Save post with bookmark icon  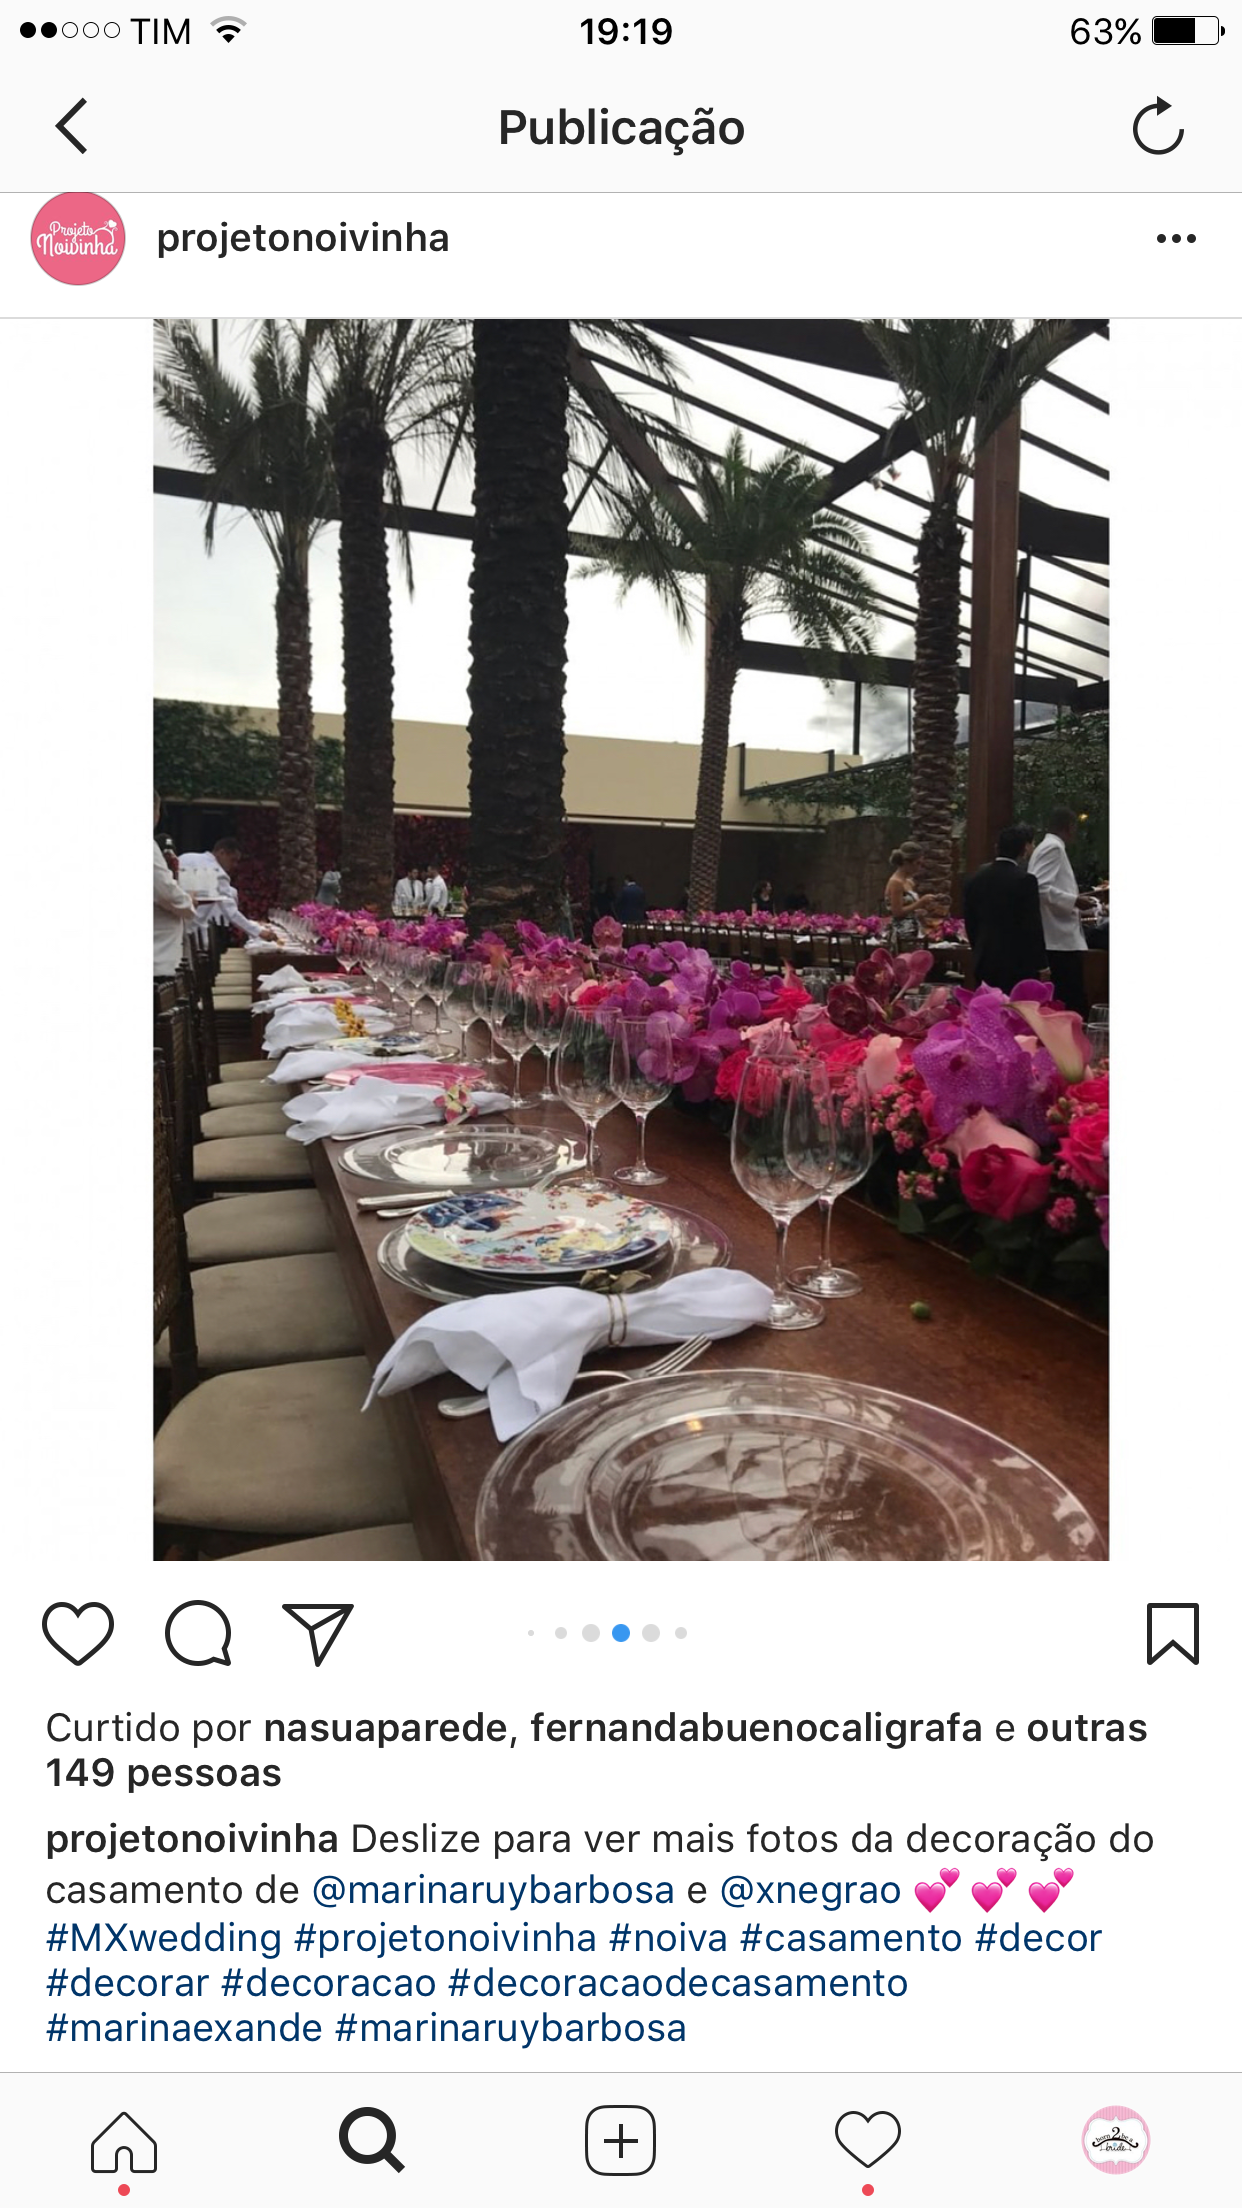[1172, 1634]
